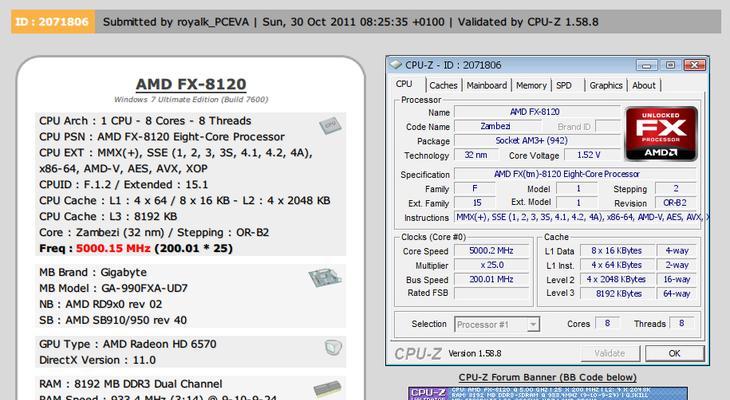The width and height of the screenshot is (730, 400).
Task: Click the line NB : AMD RD9x0 rev 02
Action: tap(101, 304)
